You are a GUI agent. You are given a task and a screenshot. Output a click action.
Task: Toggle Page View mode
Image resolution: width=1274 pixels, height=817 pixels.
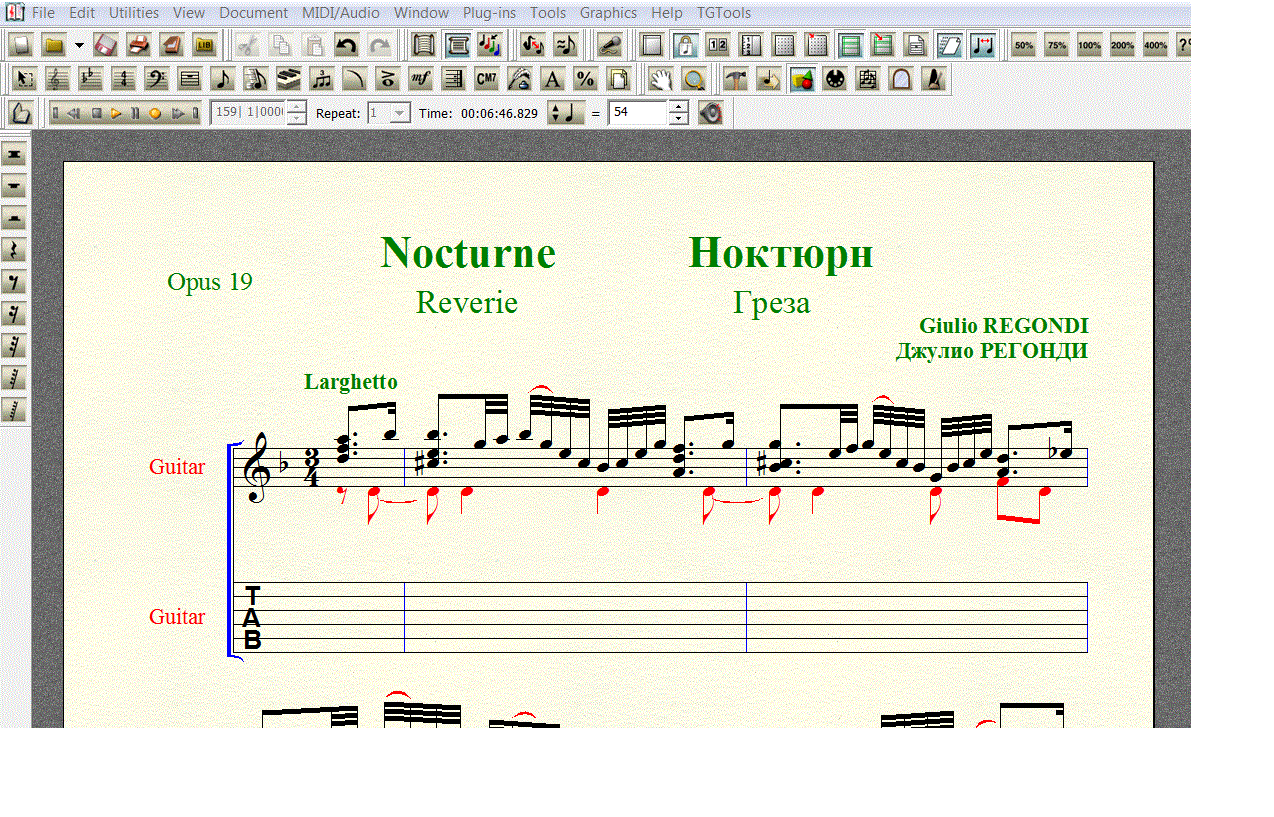tap(457, 45)
